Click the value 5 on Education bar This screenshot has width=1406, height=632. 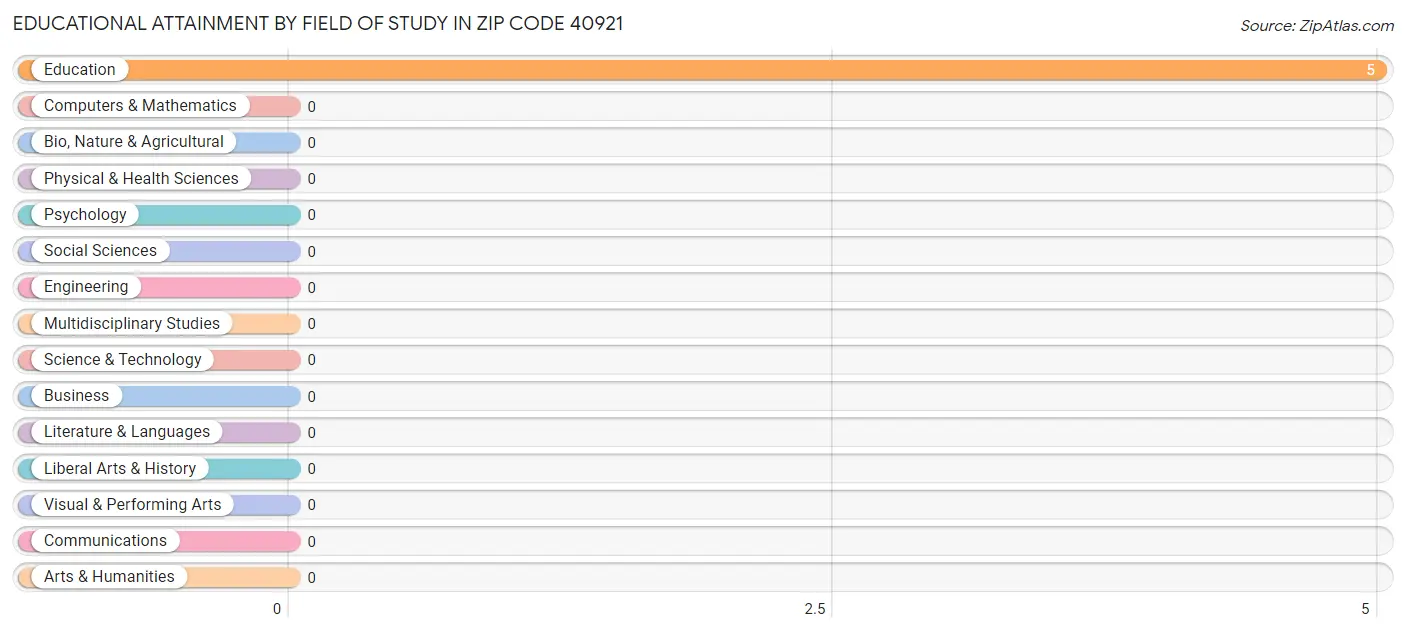click(x=1371, y=70)
